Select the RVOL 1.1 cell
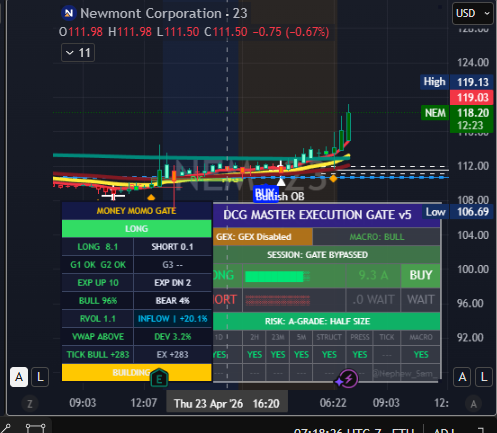 click(98, 319)
